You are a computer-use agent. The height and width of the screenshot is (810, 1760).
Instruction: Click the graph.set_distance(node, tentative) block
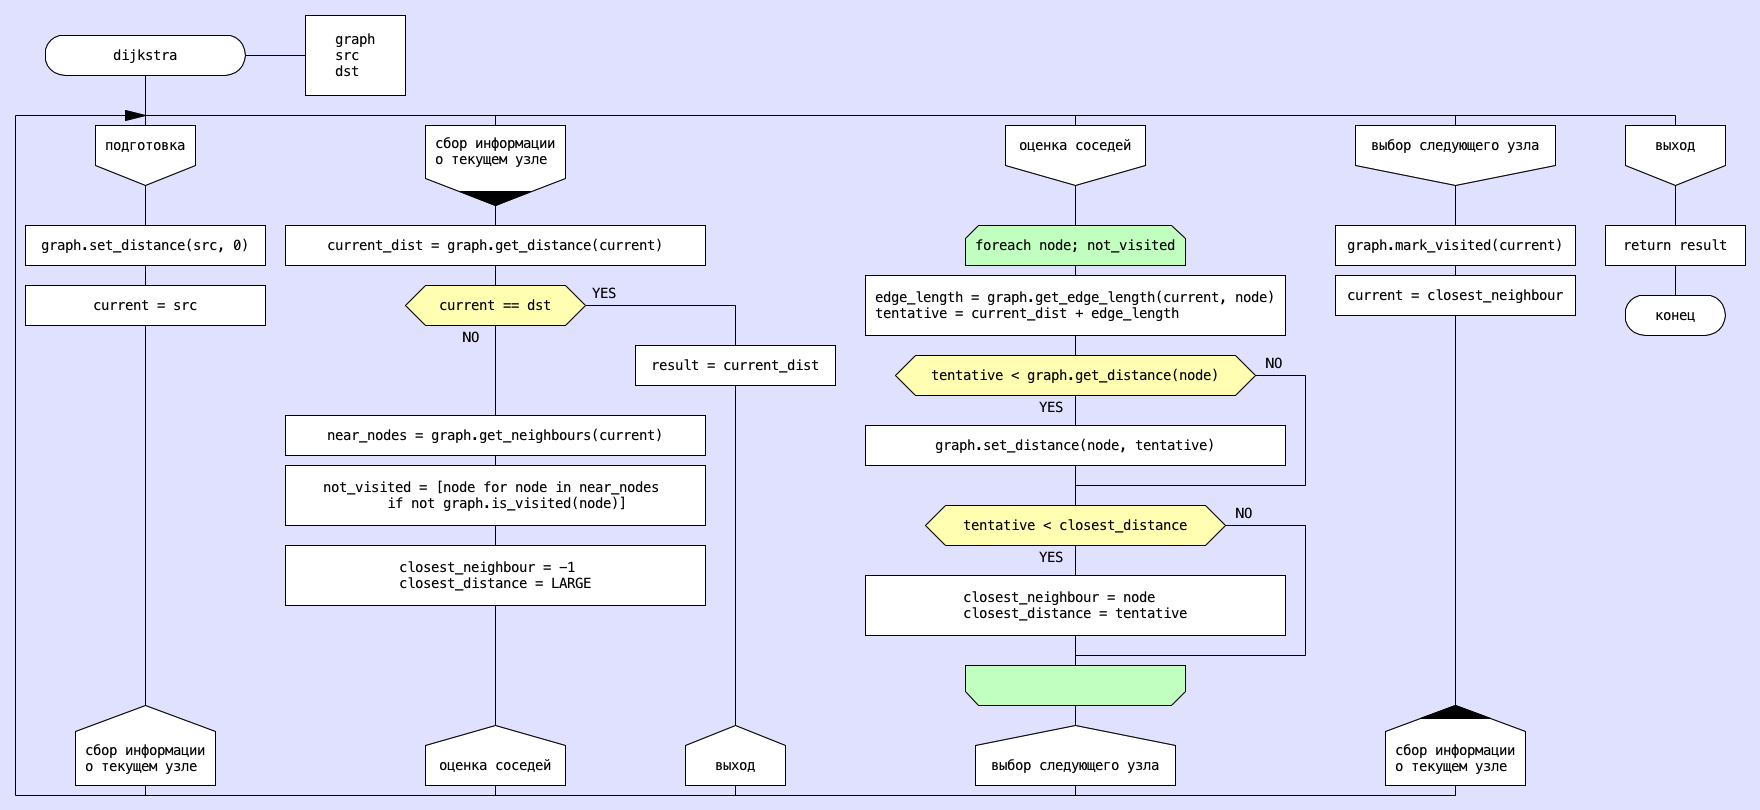[x=1075, y=445]
